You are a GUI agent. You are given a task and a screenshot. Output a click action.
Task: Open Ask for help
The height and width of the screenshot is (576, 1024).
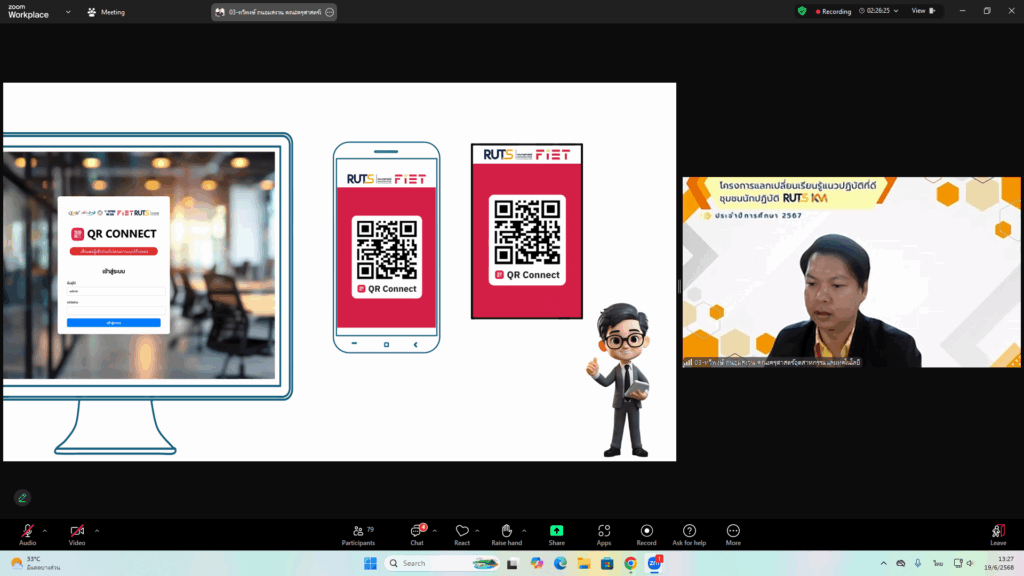click(x=689, y=534)
